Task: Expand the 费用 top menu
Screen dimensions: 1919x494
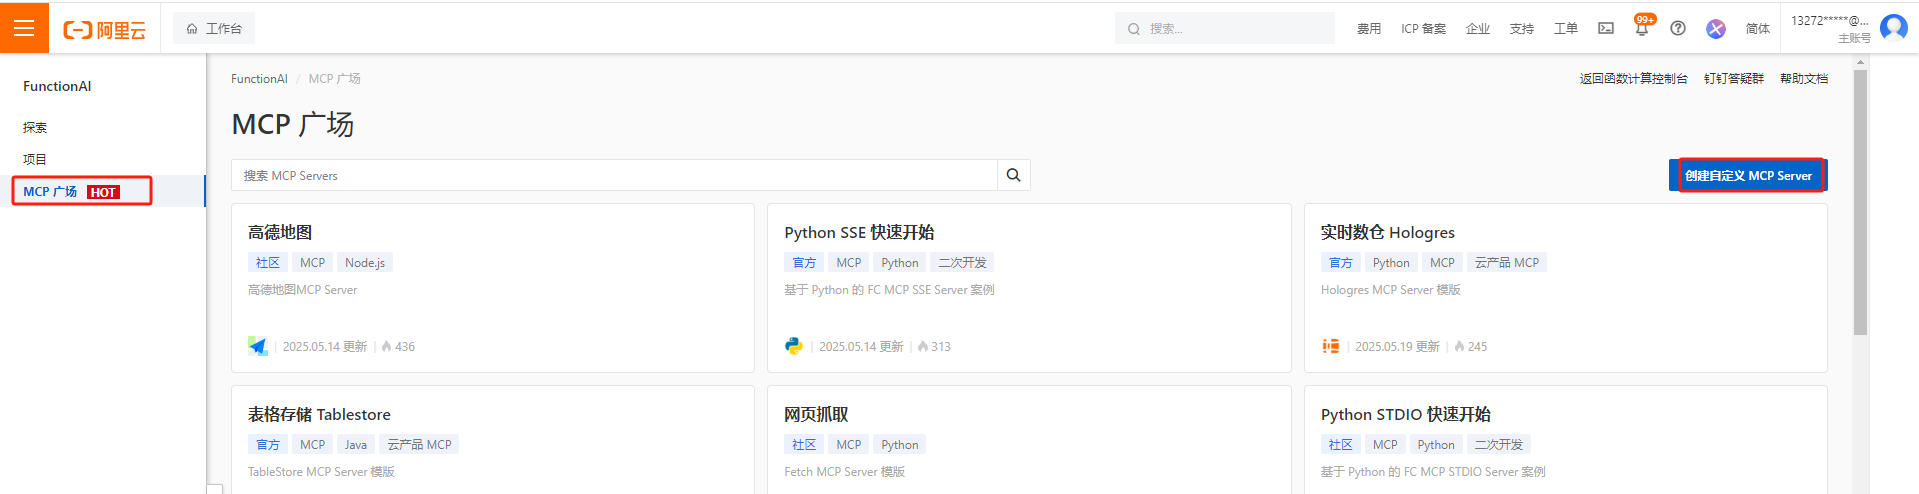Action: coord(1369,29)
